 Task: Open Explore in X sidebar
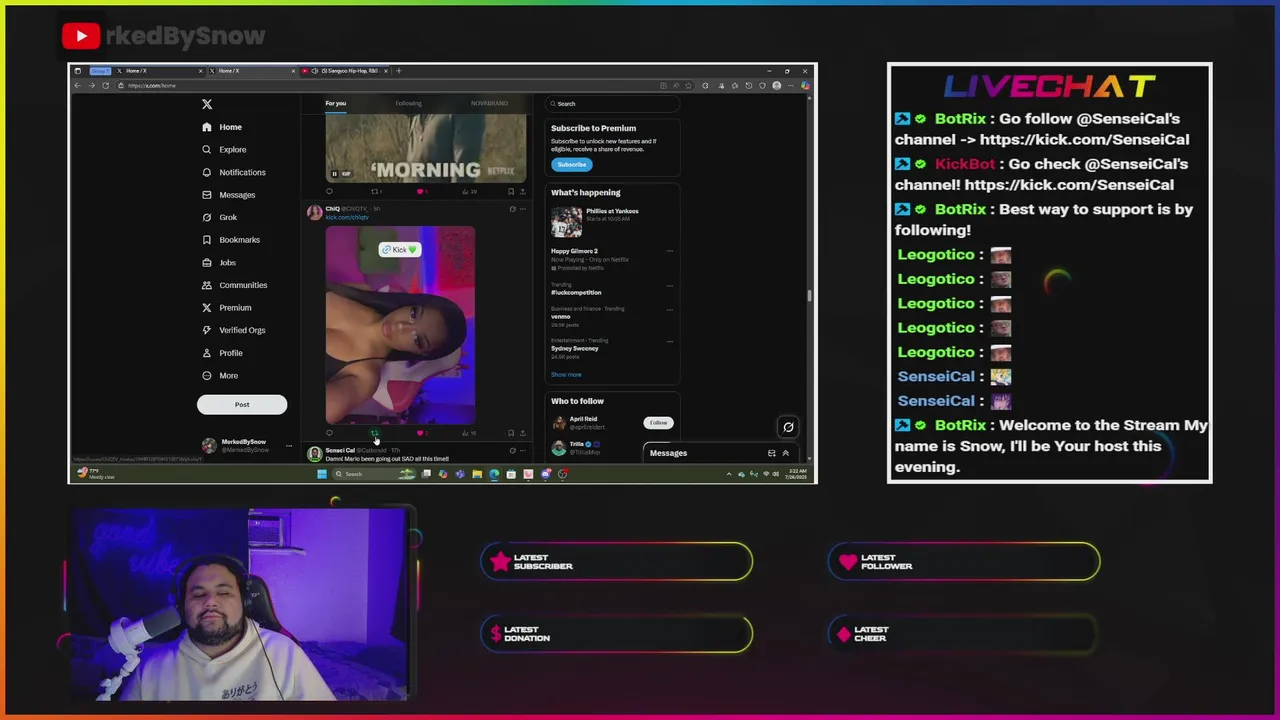pos(224,150)
